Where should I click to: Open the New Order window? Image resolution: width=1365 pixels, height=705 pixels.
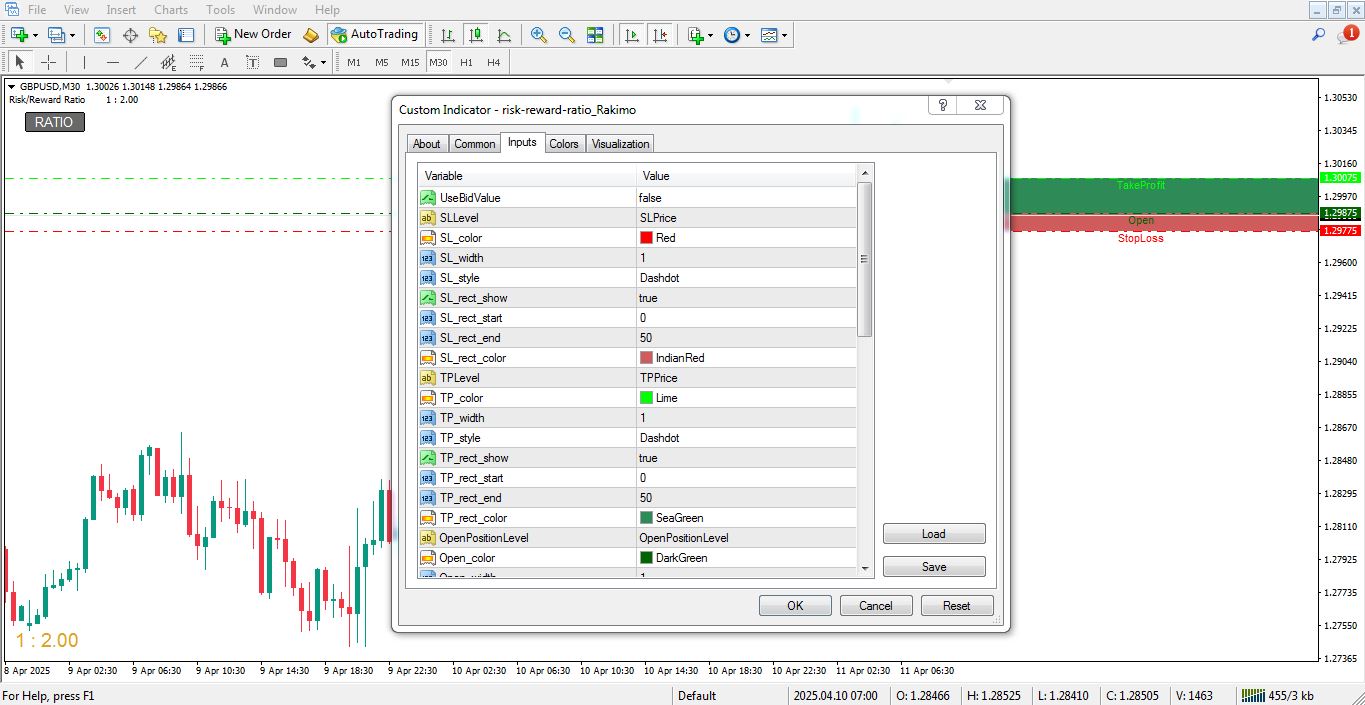(x=253, y=33)
